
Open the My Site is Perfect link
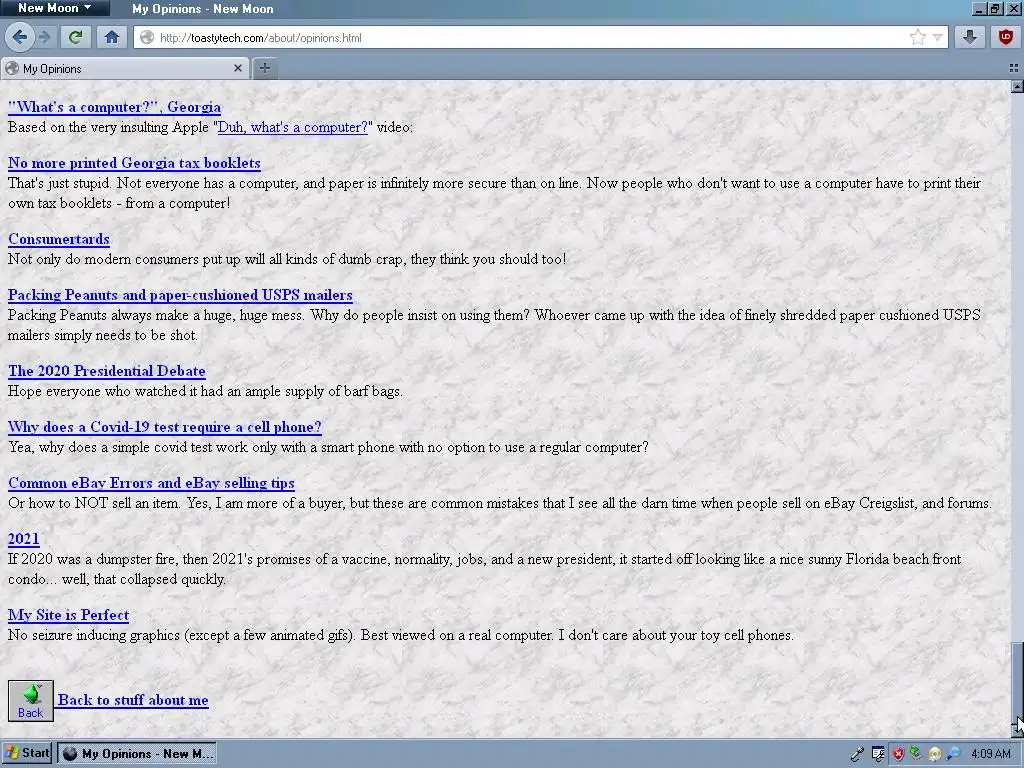coord(68,615)
